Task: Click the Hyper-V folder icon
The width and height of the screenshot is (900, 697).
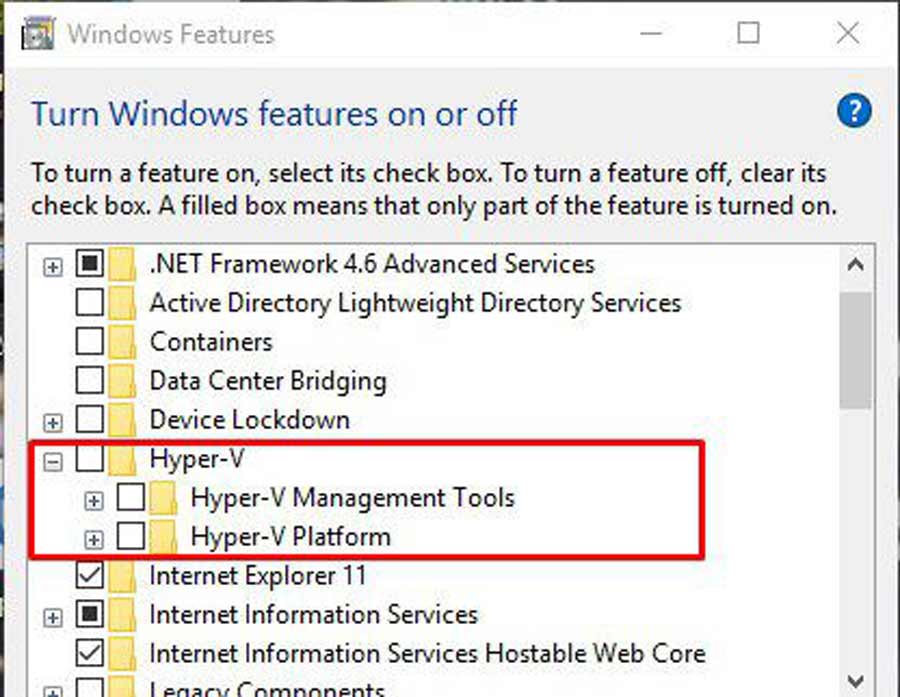Action: coord(123,459)
